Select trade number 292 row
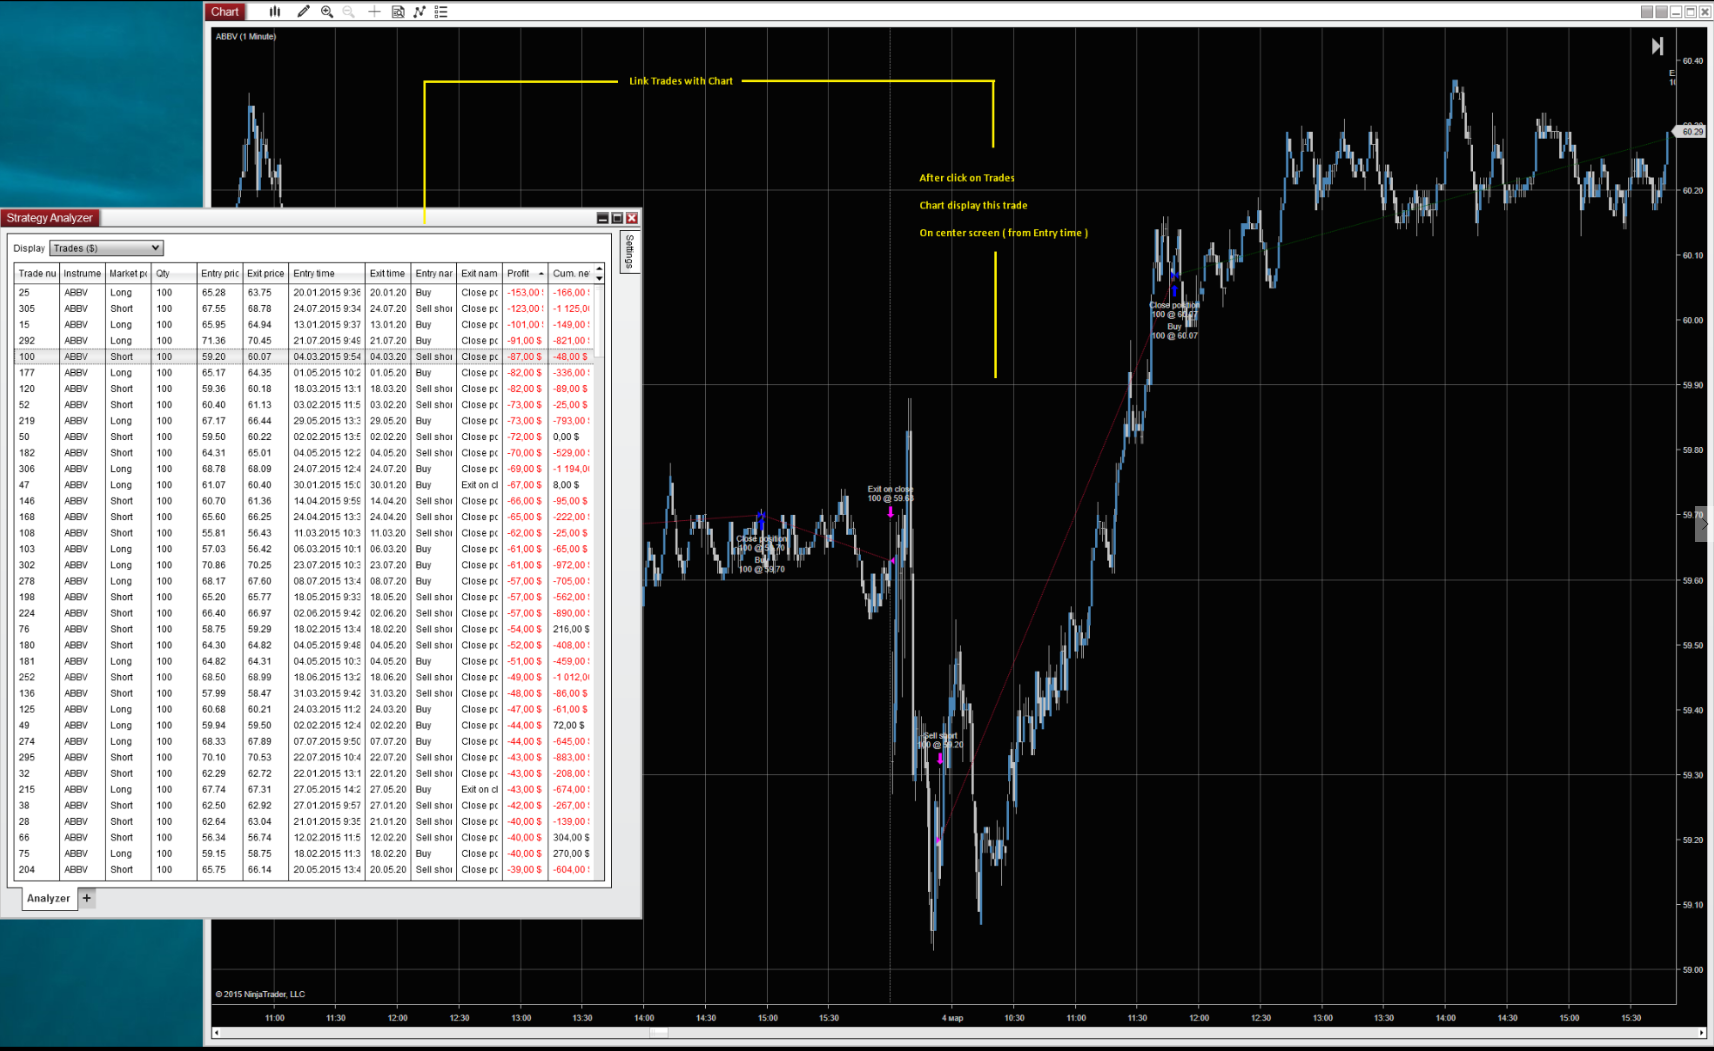 (304, 341)
